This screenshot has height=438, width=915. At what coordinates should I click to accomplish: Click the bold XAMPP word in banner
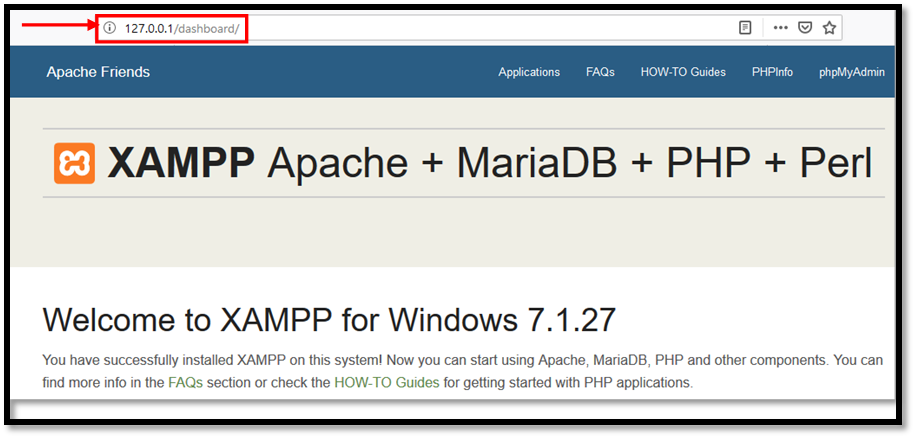coord(181,163)
